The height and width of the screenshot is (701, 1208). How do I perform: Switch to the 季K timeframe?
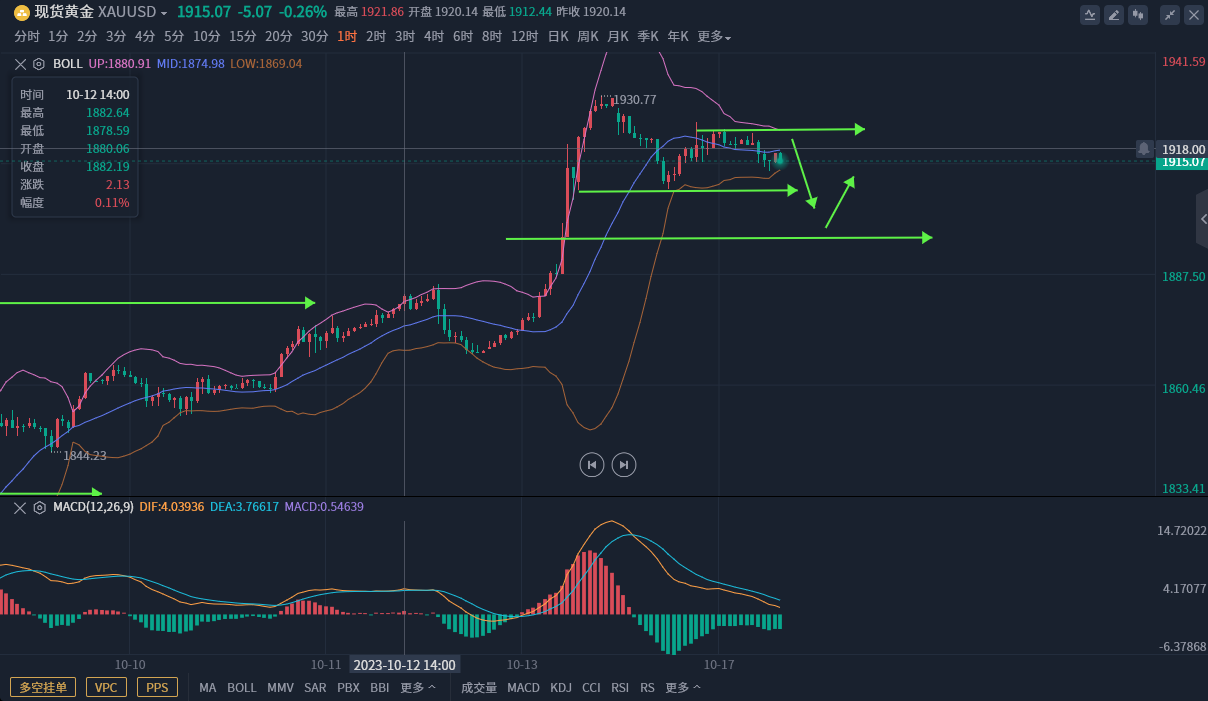[648, 36]
